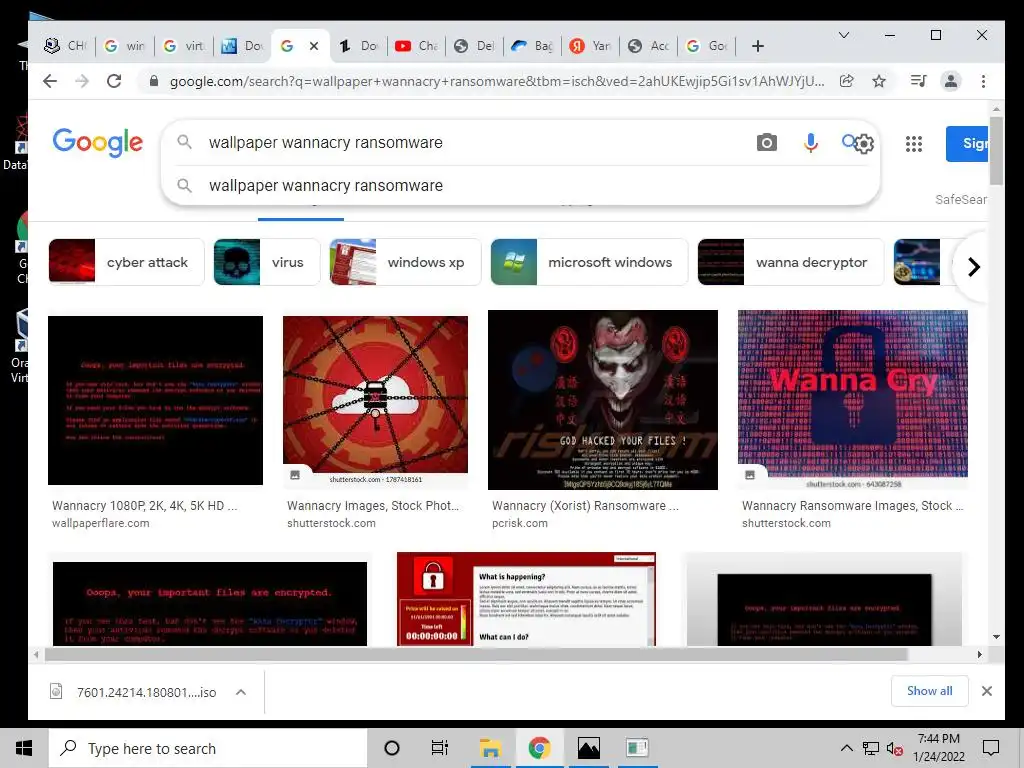Open Google apps grid
The image size is (1024, 768).
[914, 144]
